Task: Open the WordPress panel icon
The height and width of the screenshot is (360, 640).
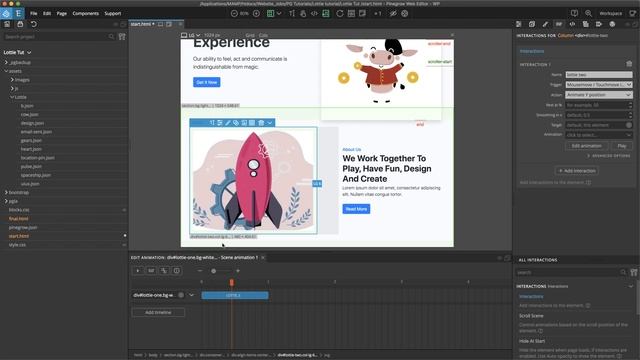Action: coord(612,24)
